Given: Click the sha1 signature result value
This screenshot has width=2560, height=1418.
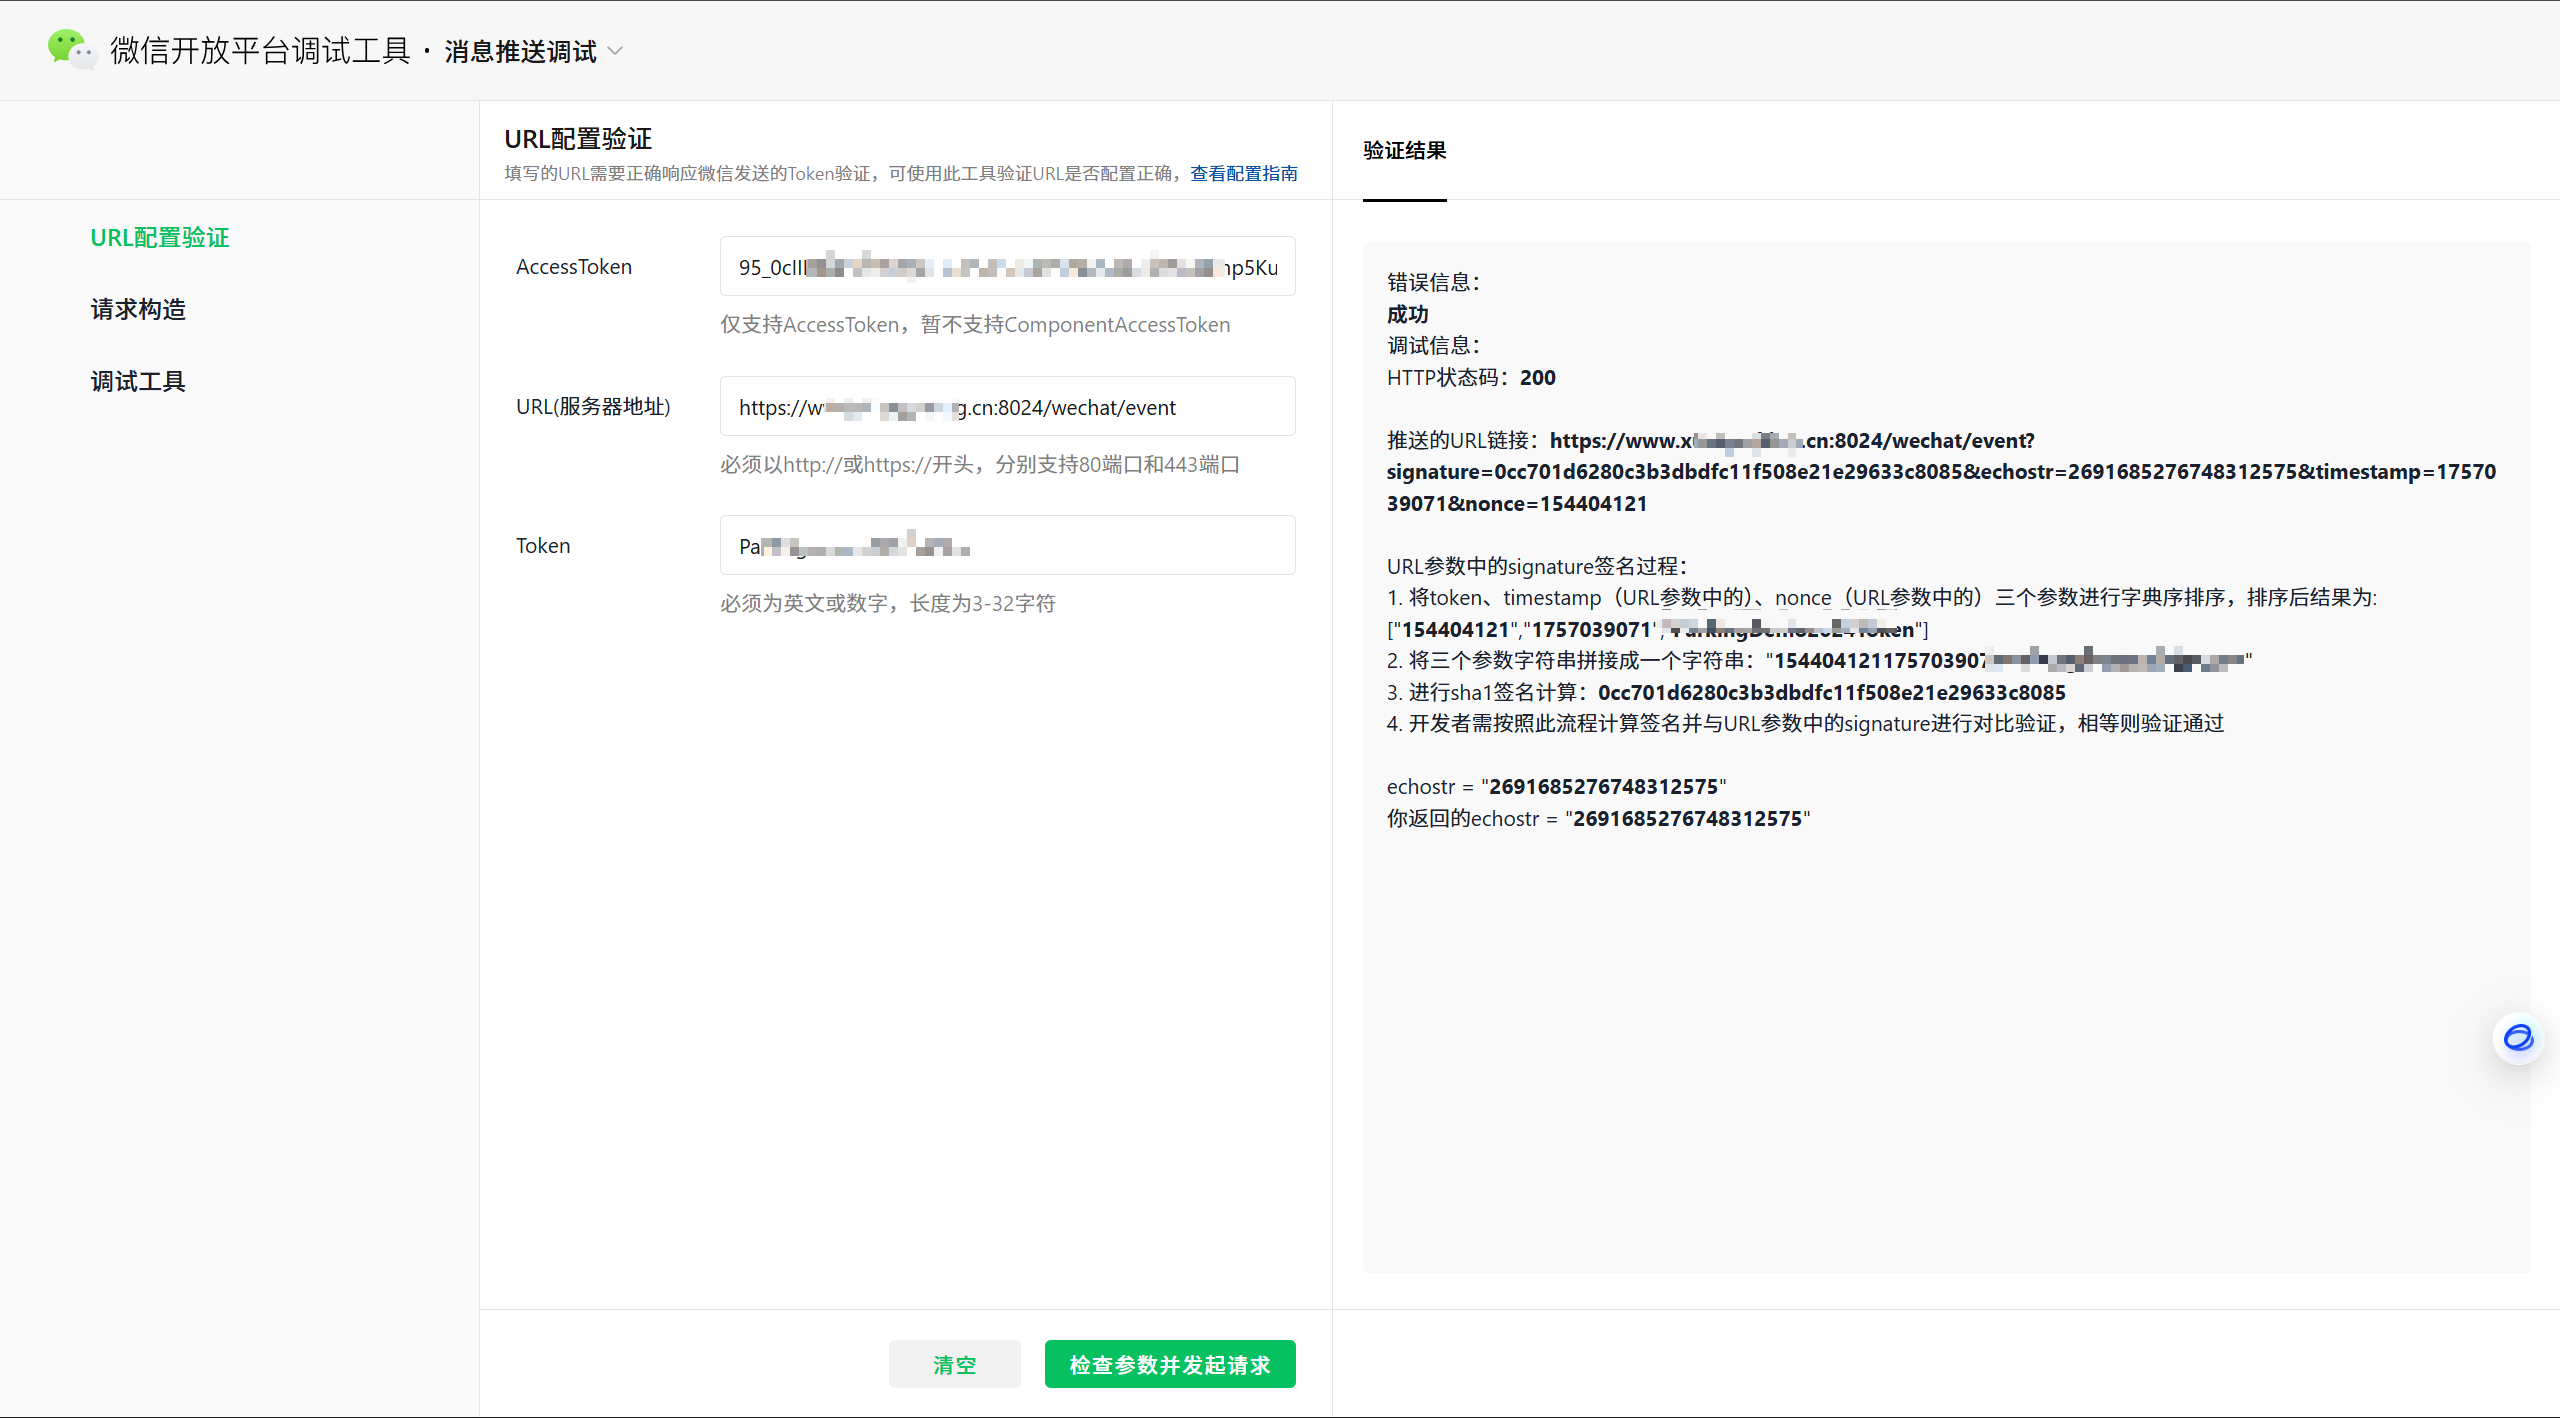Looking at the screenshot, I should (x=1831, y=693).
